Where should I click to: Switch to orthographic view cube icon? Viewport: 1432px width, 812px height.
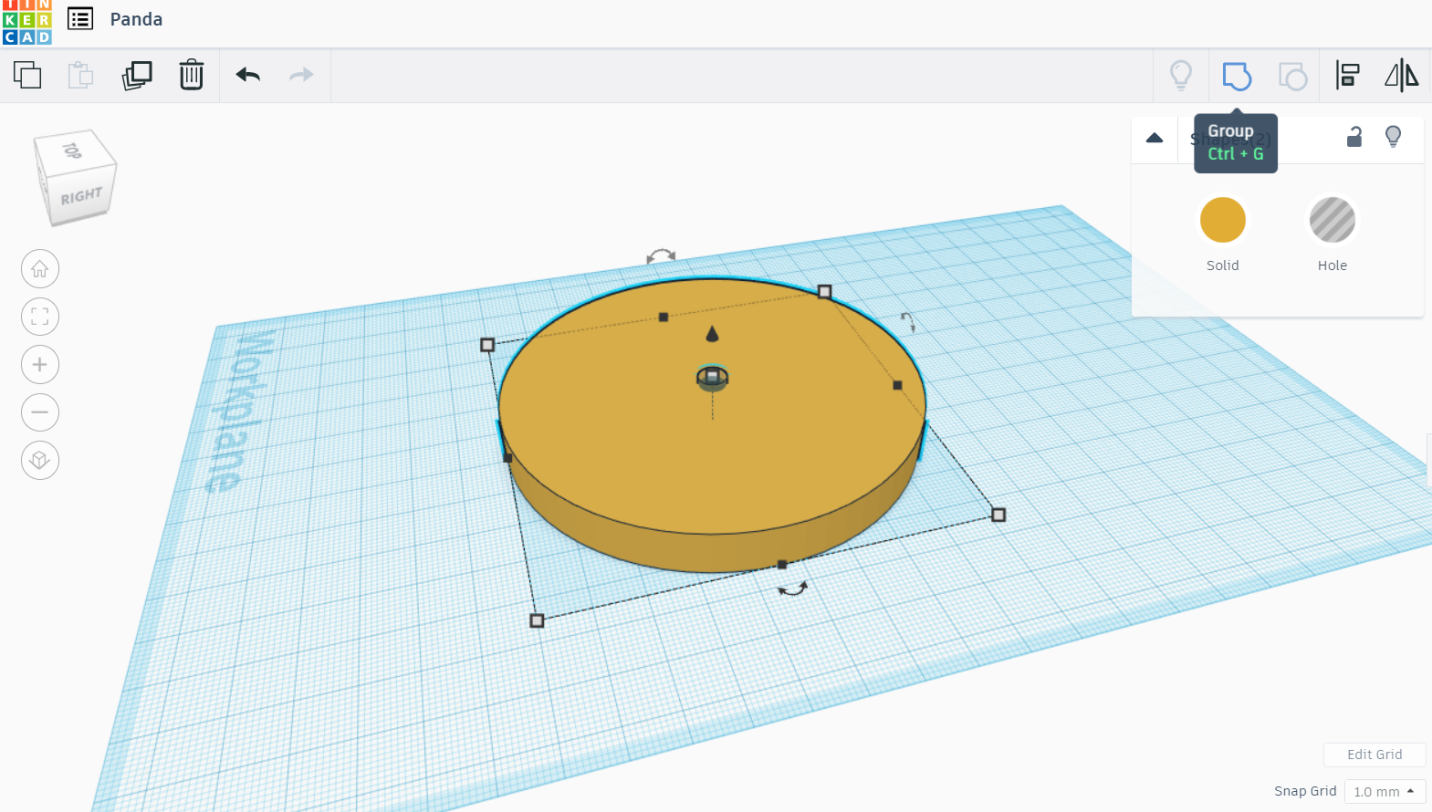pos(40,460)
